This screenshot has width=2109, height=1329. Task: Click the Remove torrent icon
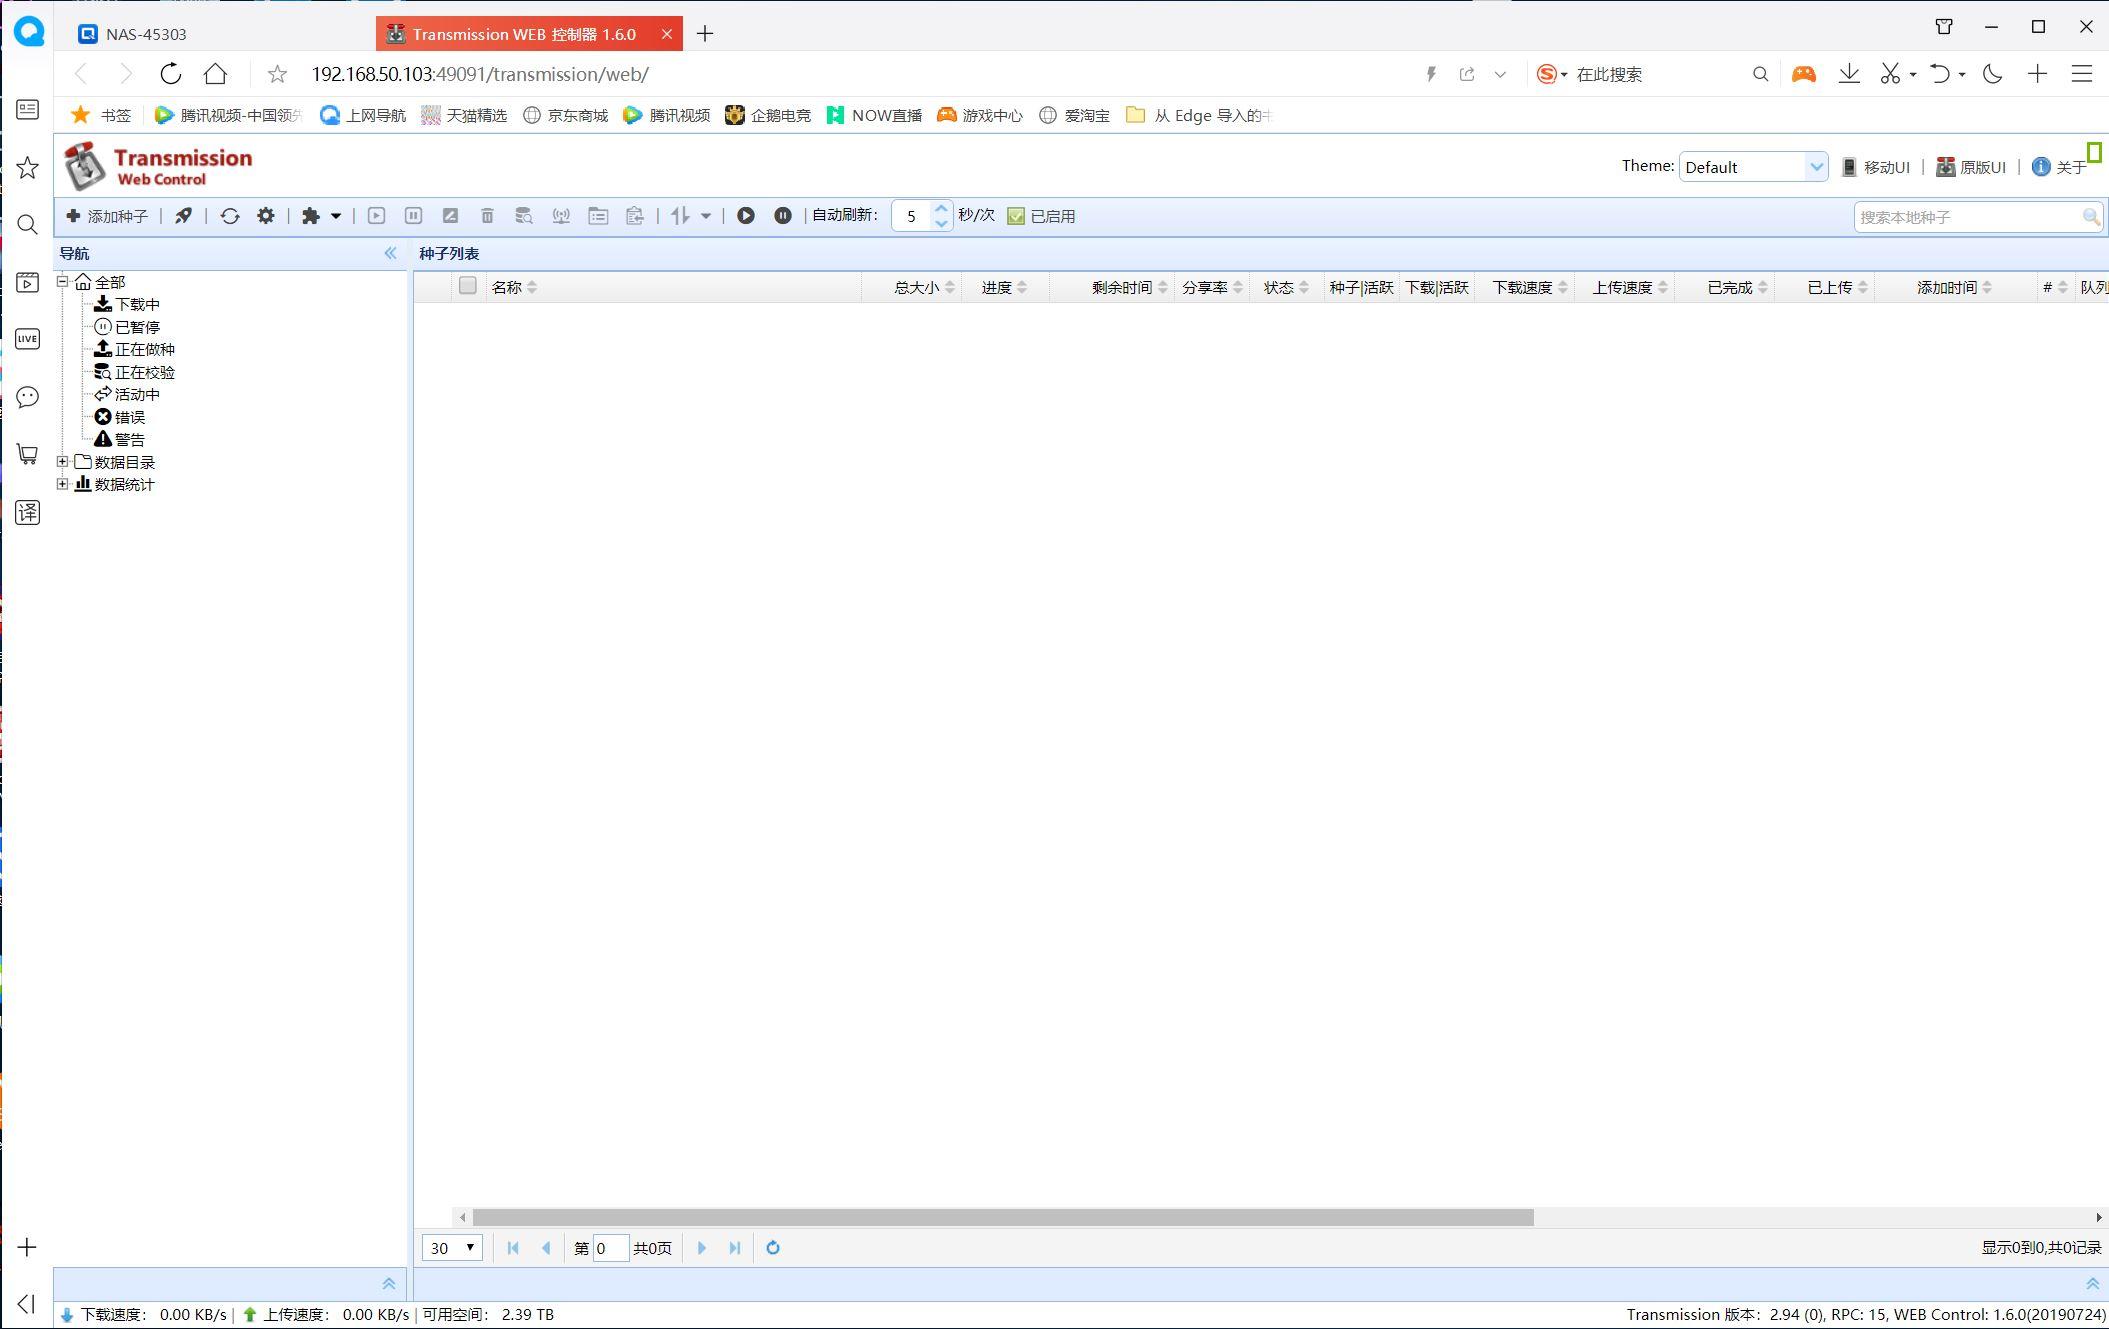485,216
